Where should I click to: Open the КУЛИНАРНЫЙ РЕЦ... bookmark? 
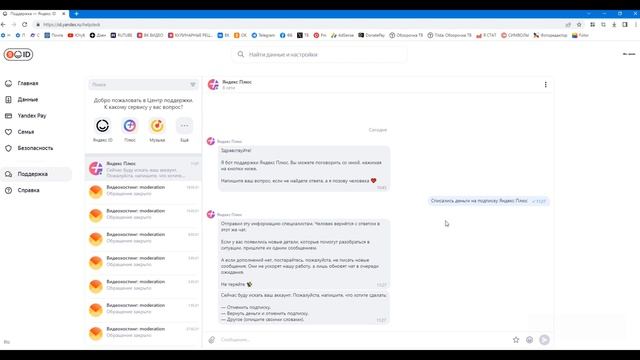[190, 36]
